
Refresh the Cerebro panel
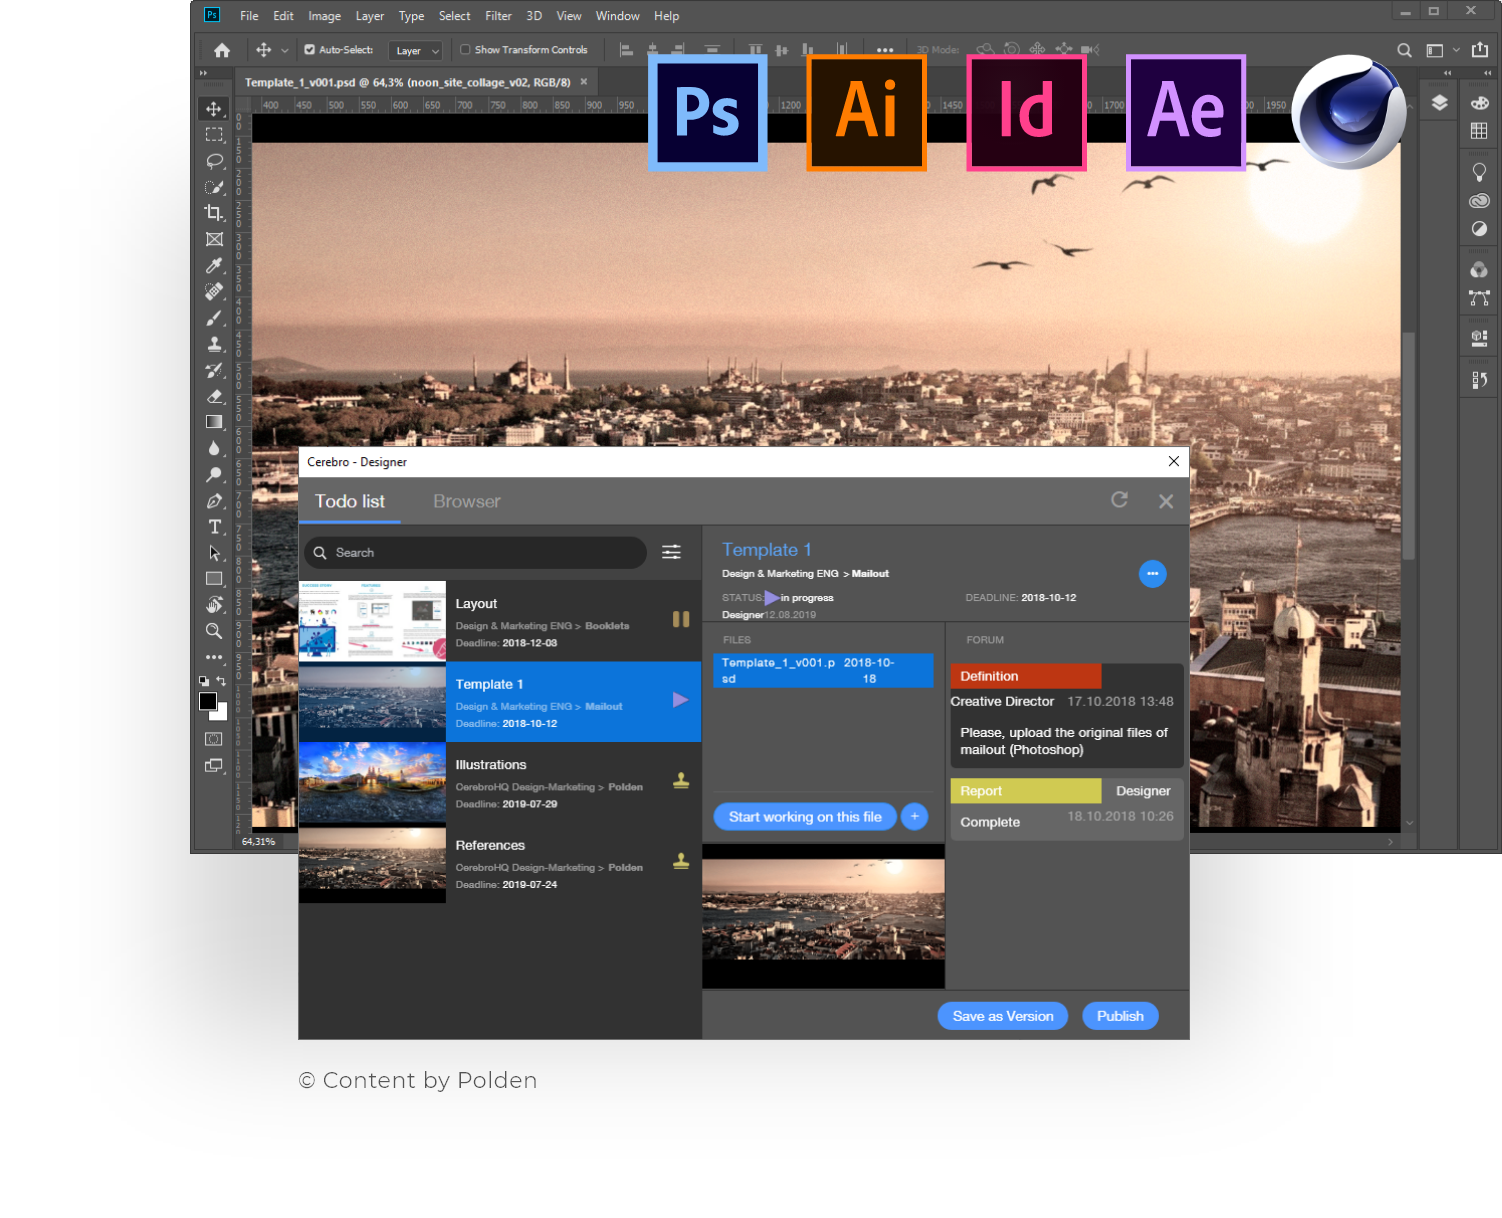point(1119,500)
